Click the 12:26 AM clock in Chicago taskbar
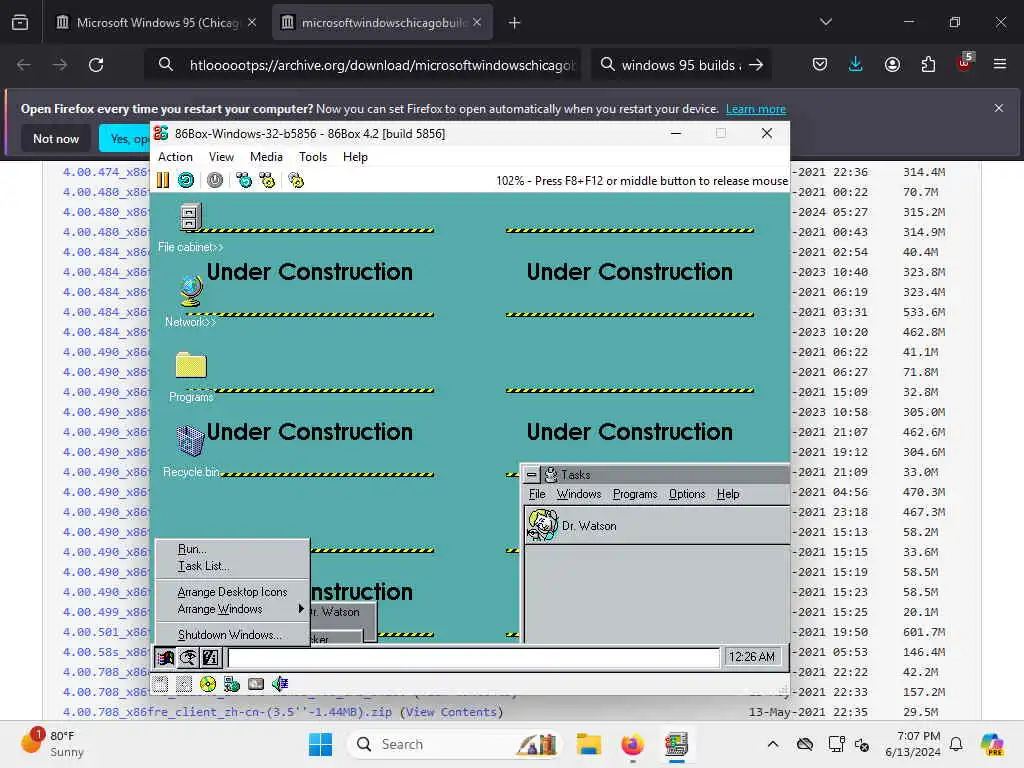Viewport: 1024px width, 768px height. (x=751, y=657)
